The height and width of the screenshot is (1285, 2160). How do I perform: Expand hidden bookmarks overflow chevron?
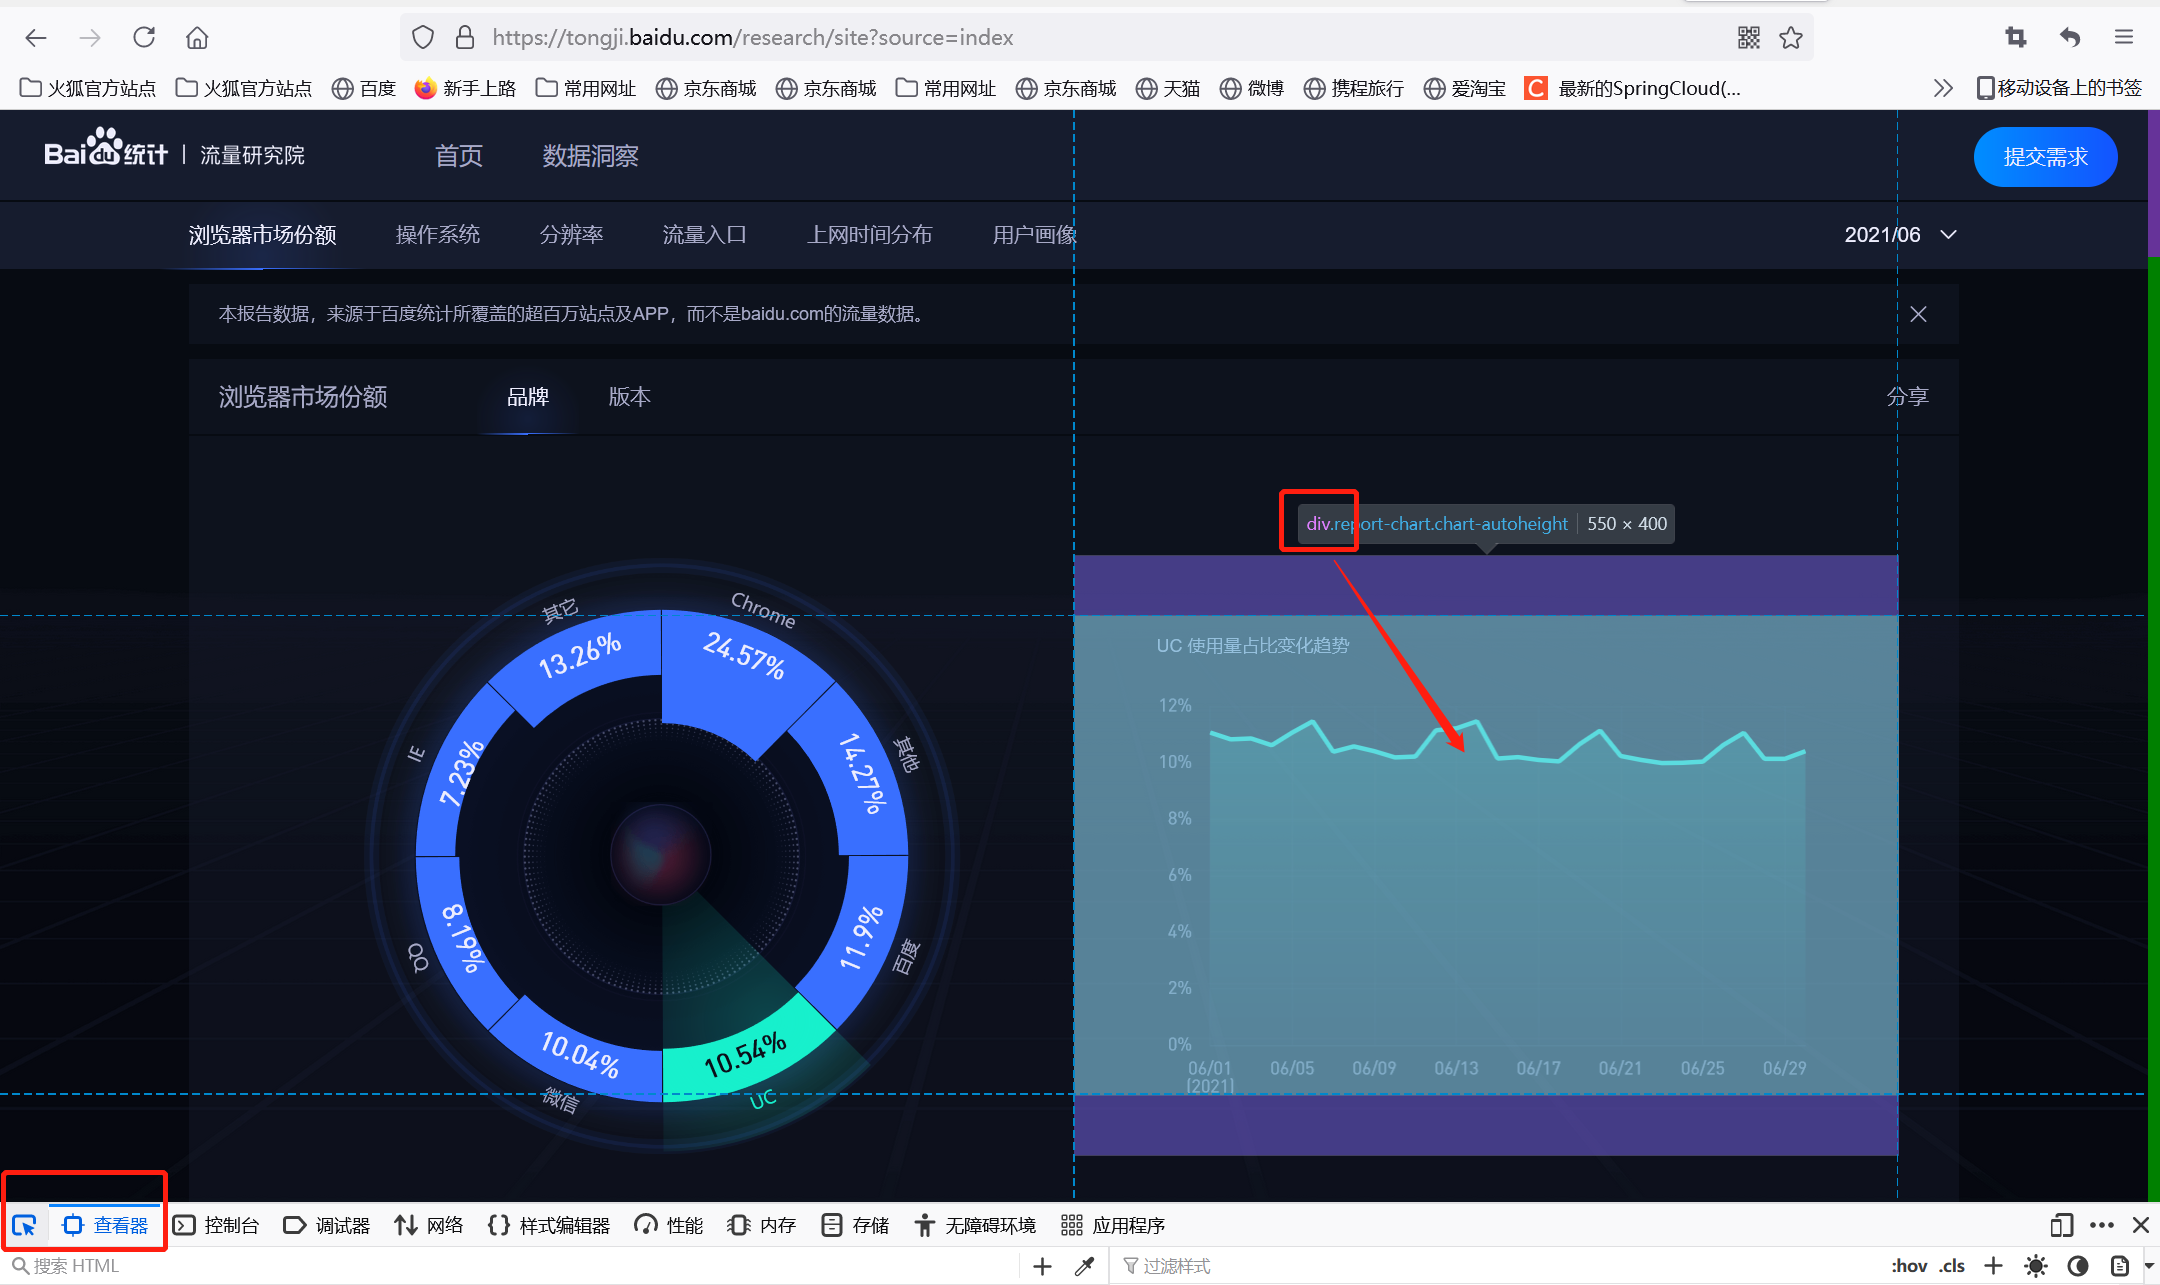[1942, 88]
